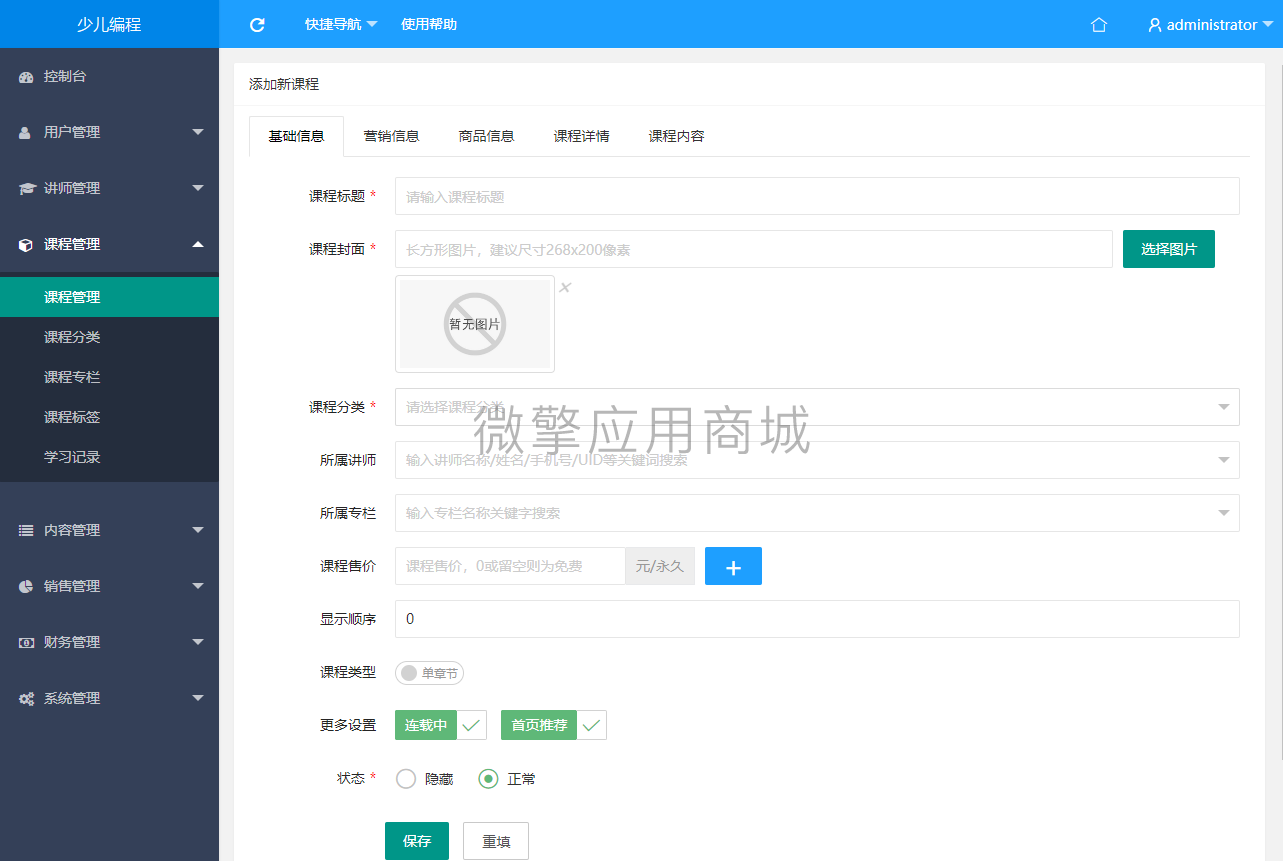This screenshot has width=1283, height=861.
Task: Click the 销售管理 pie chart icon
Action: click(x=26, y=586)
